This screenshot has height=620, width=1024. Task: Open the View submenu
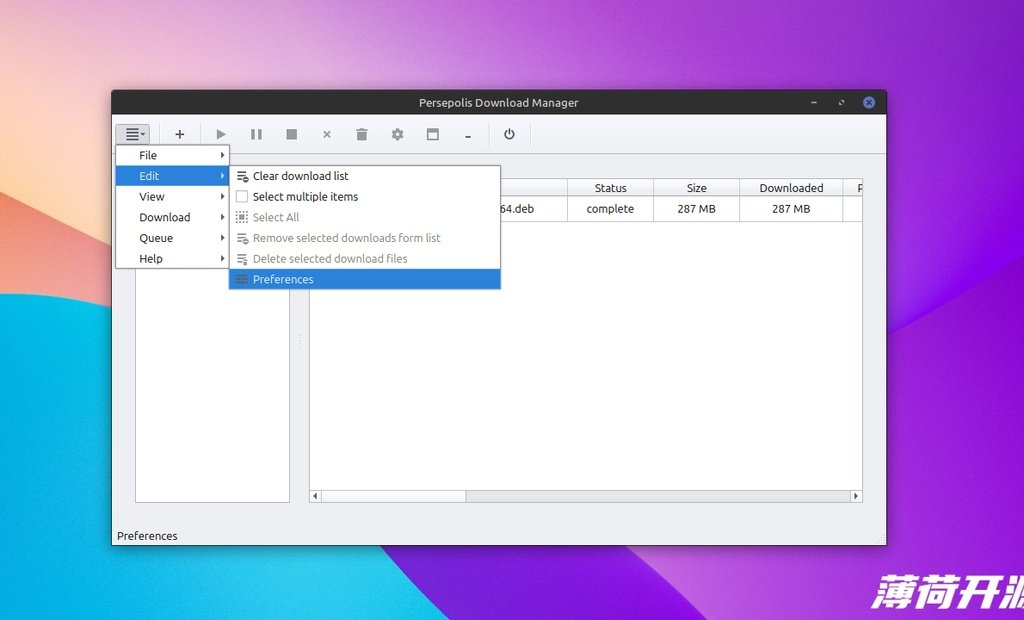pos(172,197)
